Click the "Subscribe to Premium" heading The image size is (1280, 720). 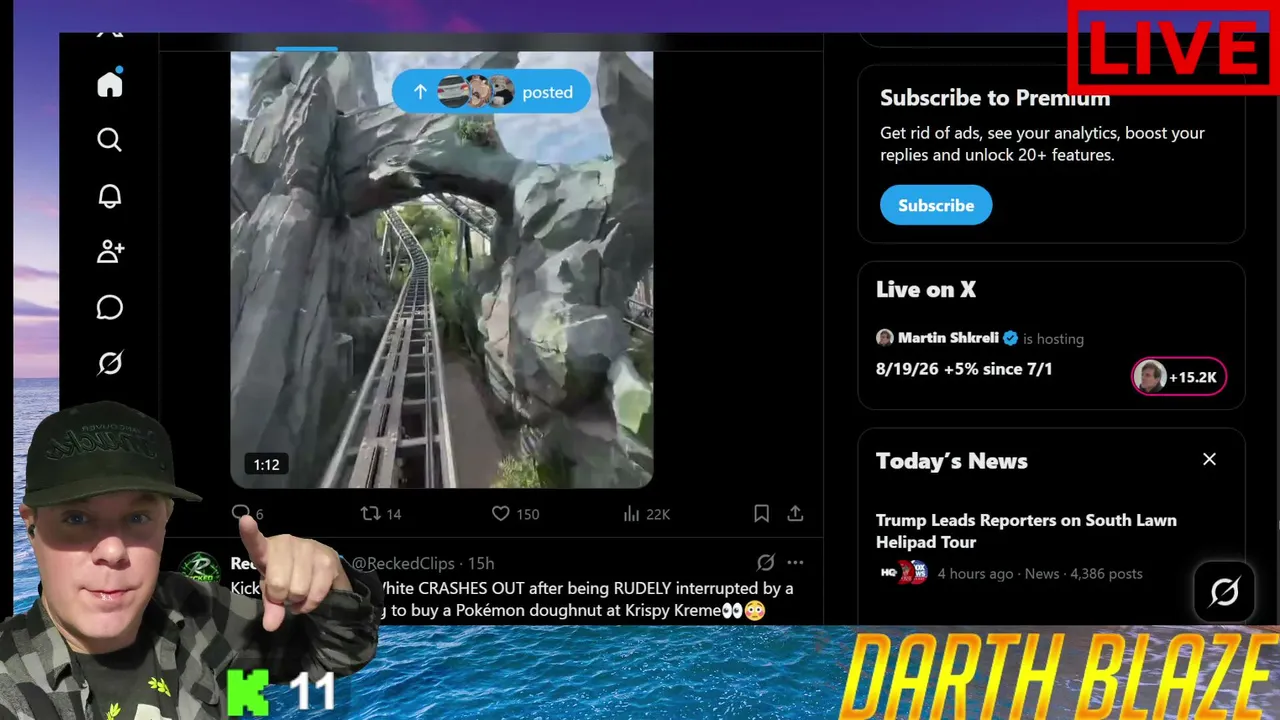pyautogui.click(x=995, y=98)
